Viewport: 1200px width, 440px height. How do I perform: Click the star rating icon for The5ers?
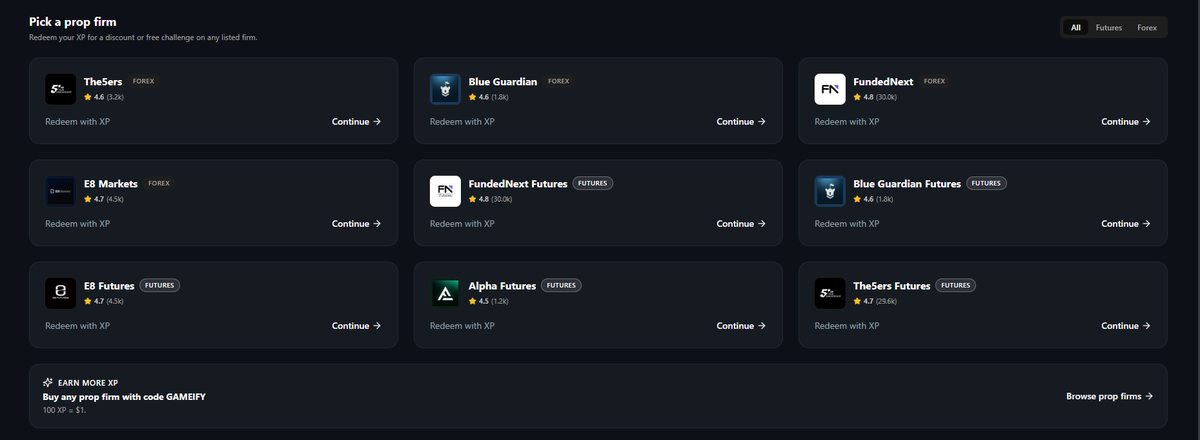[x=88, y=98]
